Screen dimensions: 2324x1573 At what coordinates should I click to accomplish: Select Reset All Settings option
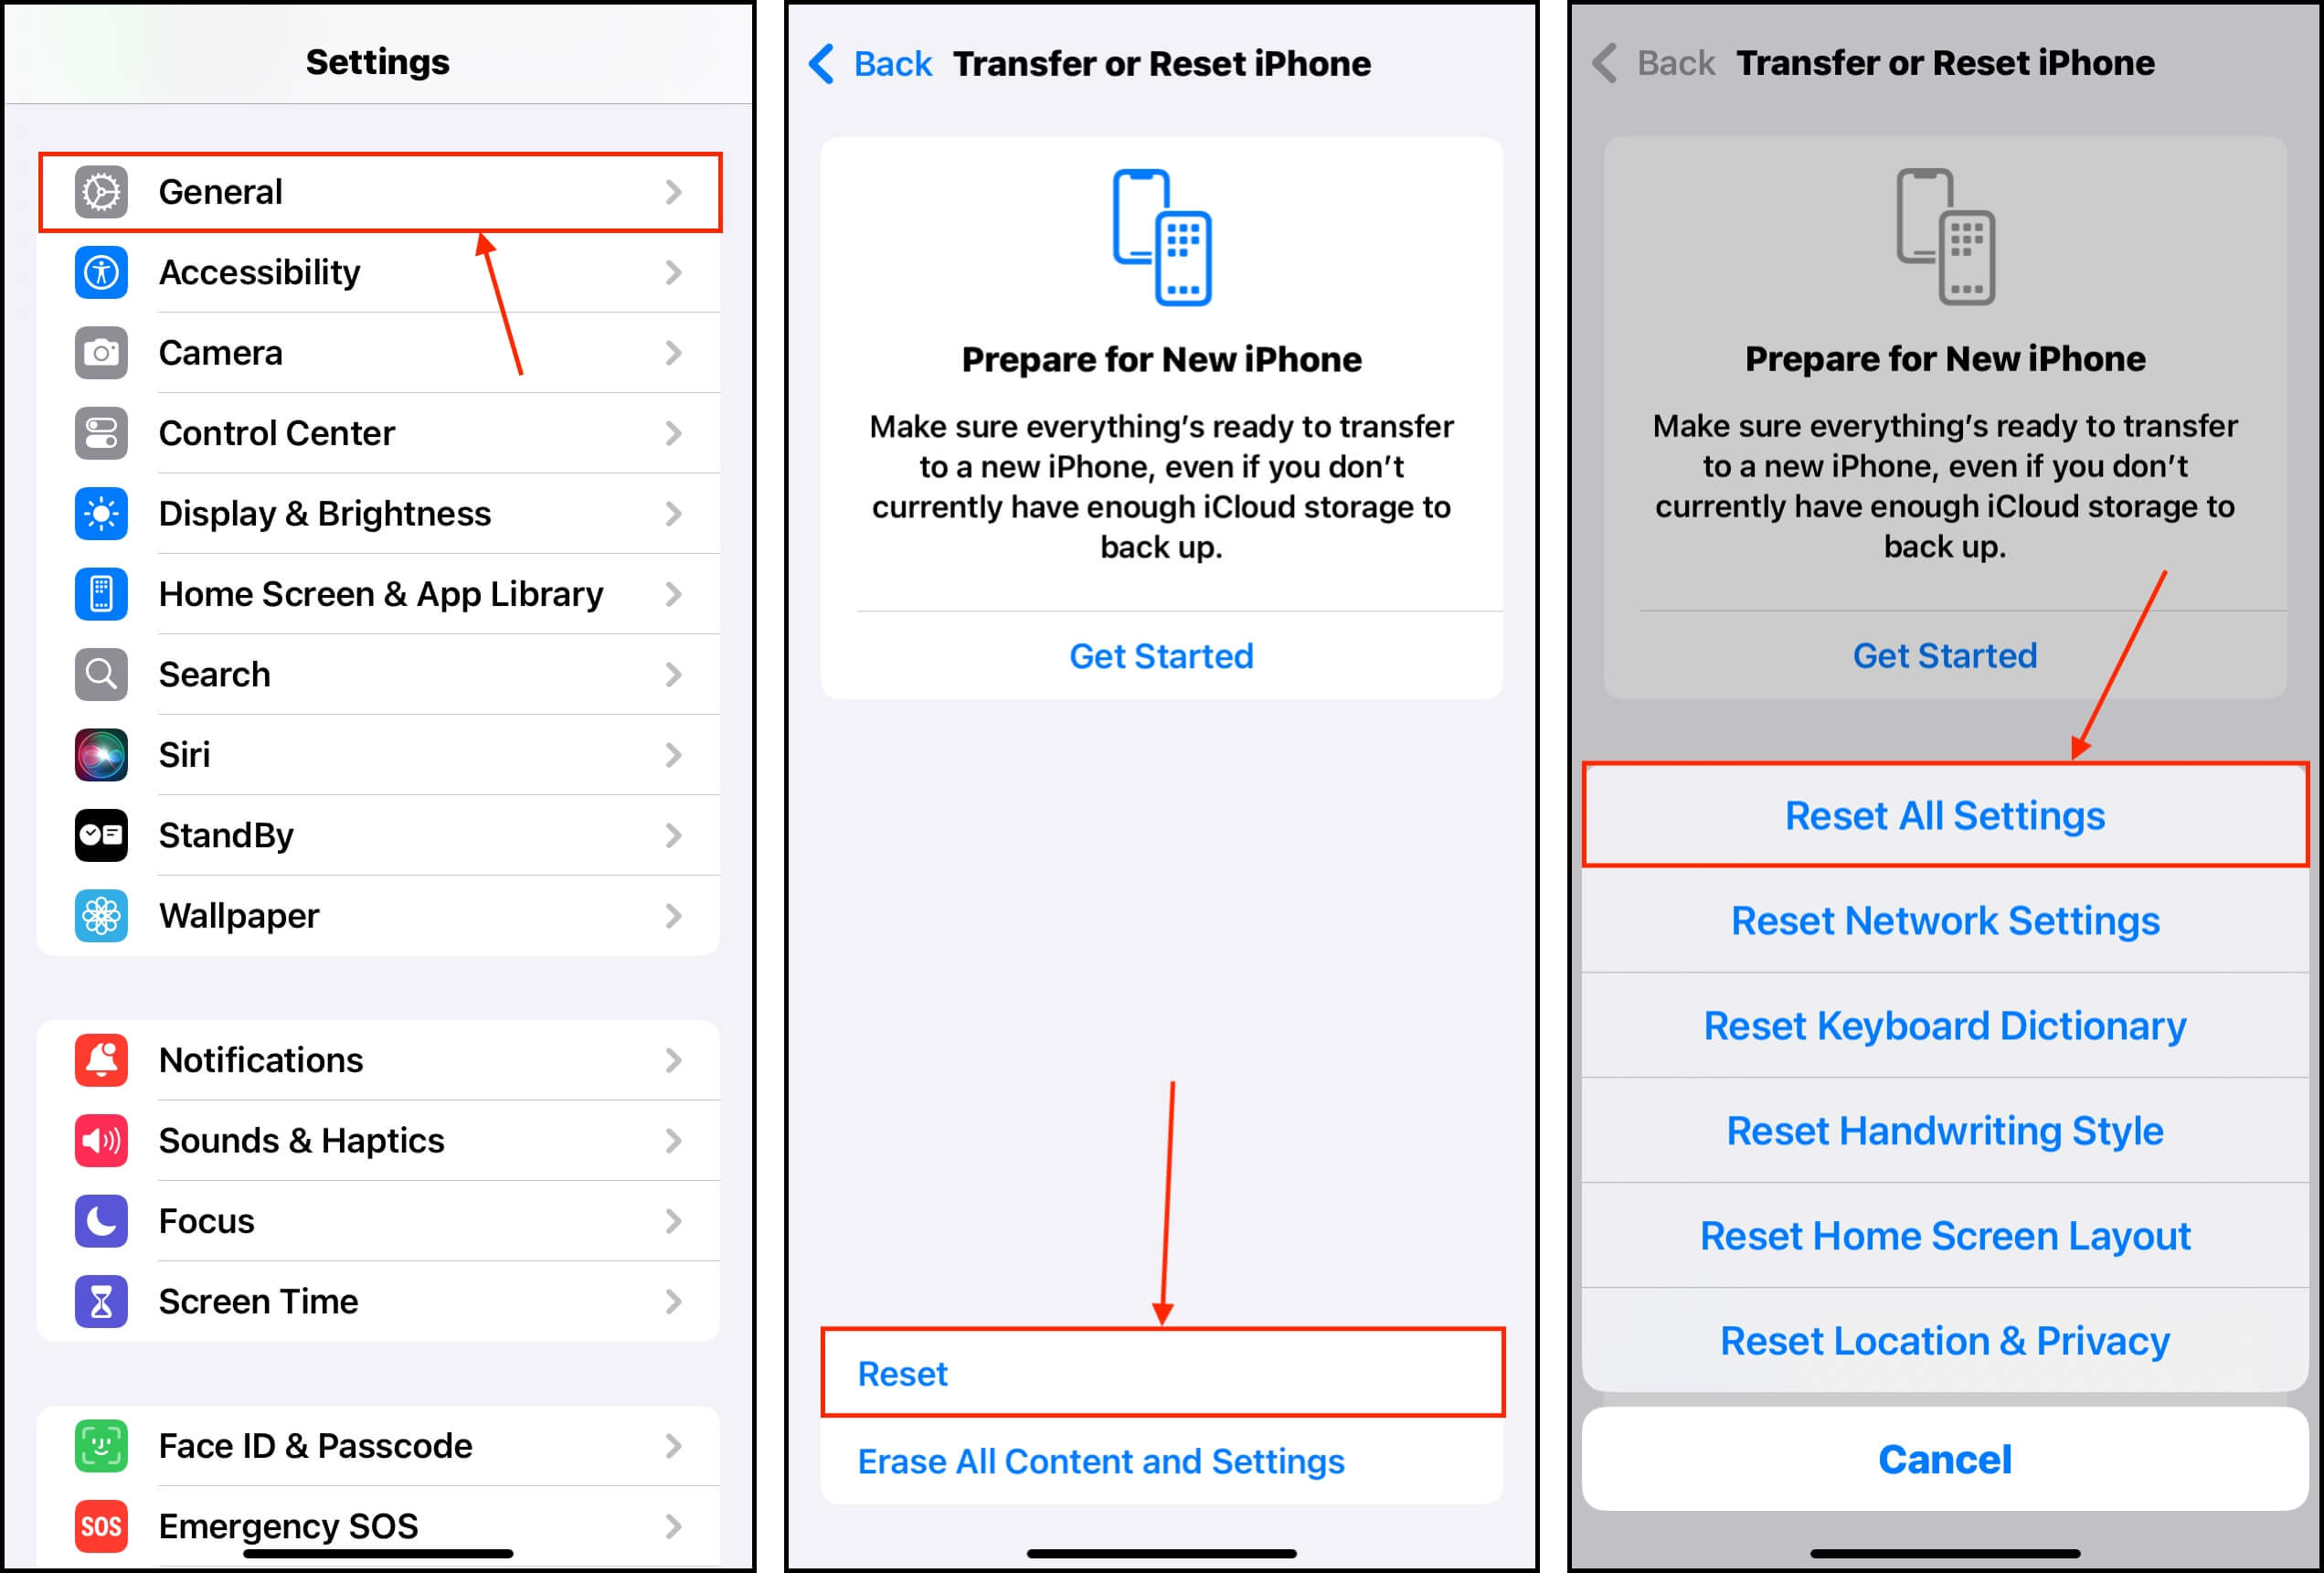pos(1937,816)
